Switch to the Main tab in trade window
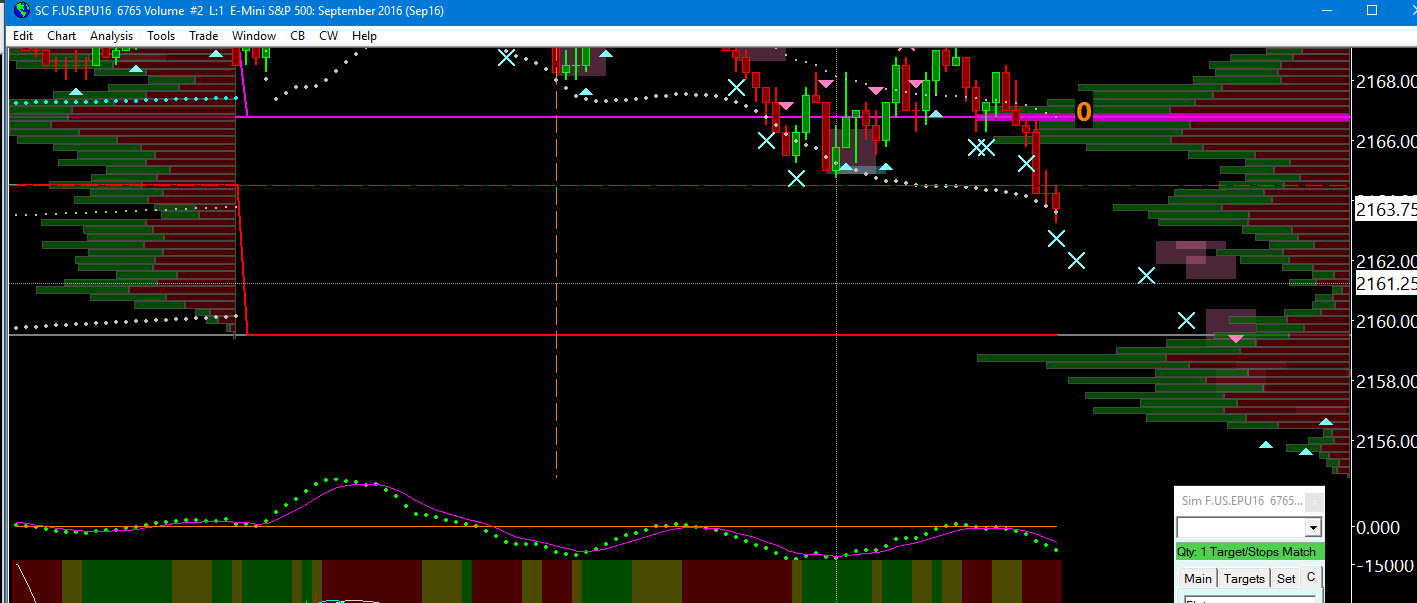 point(1197,578)
